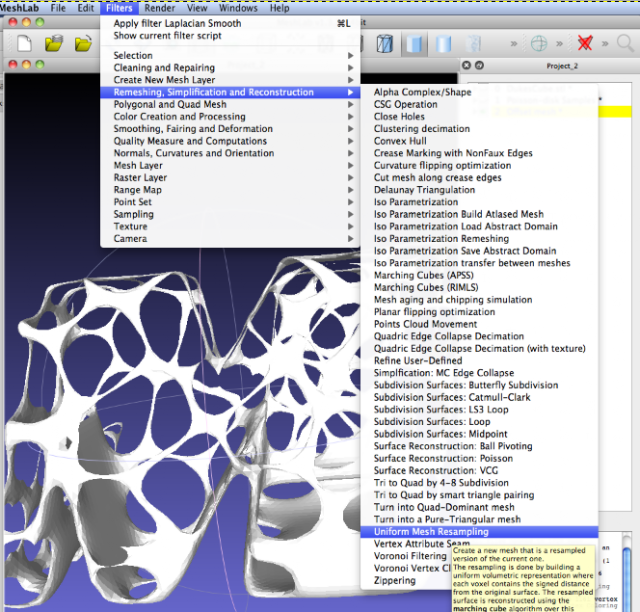Expand toolbar overflow chevron before globe icon
The width and height of the screenshot is (640, 612).
click(514, 43)
